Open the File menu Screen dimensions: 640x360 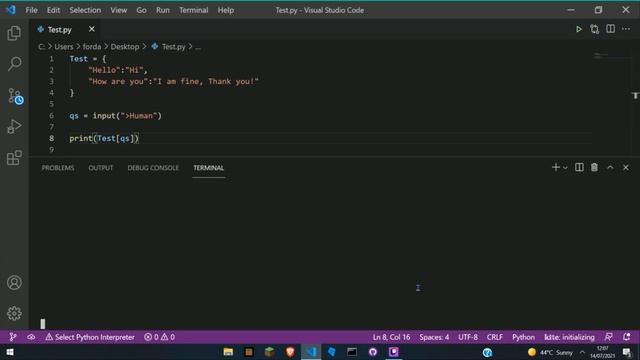tap(31, 10)
